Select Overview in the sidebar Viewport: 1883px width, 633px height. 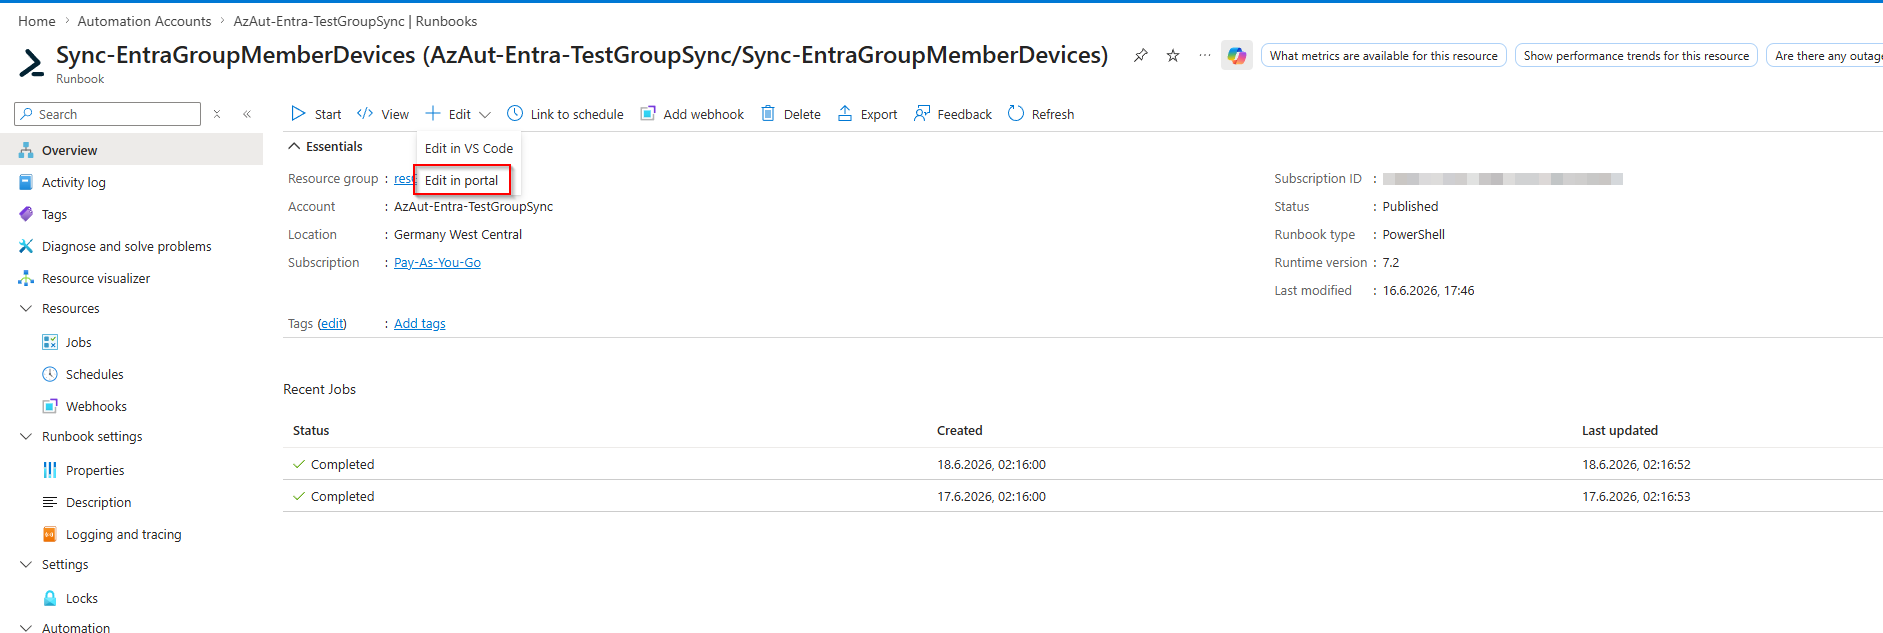point(70,150)
